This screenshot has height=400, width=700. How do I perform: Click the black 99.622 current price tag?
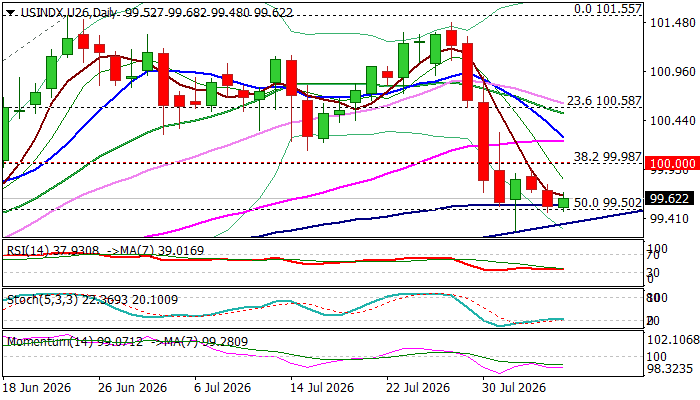(x=669, y=199)
